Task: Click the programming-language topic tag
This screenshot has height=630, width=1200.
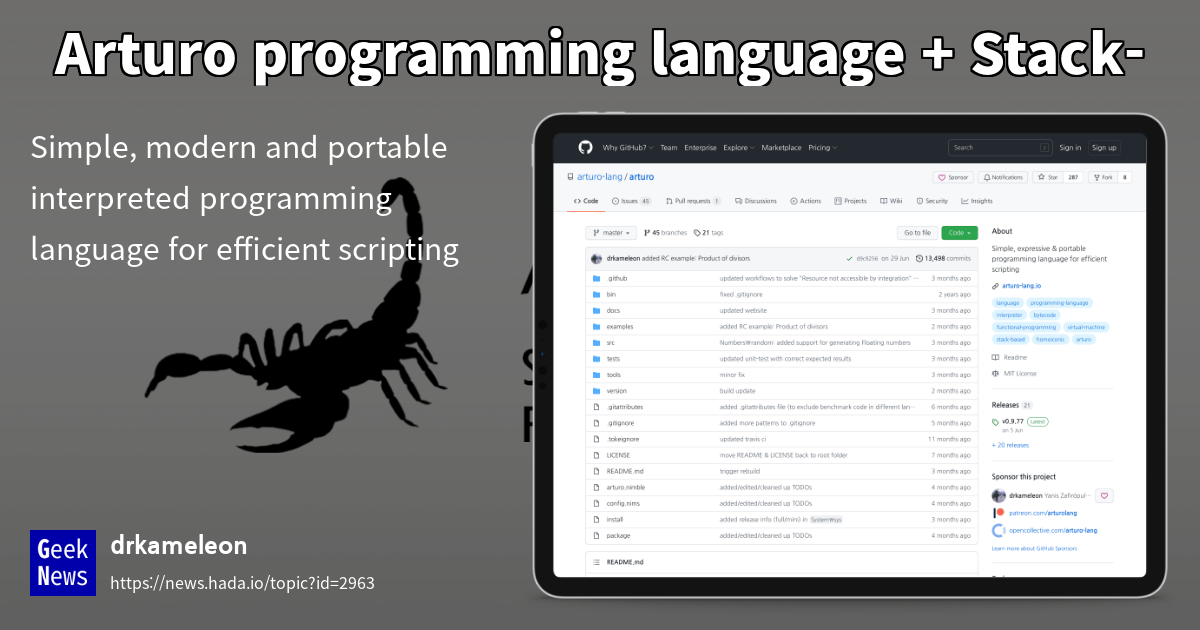Action: coord(1059,302)
